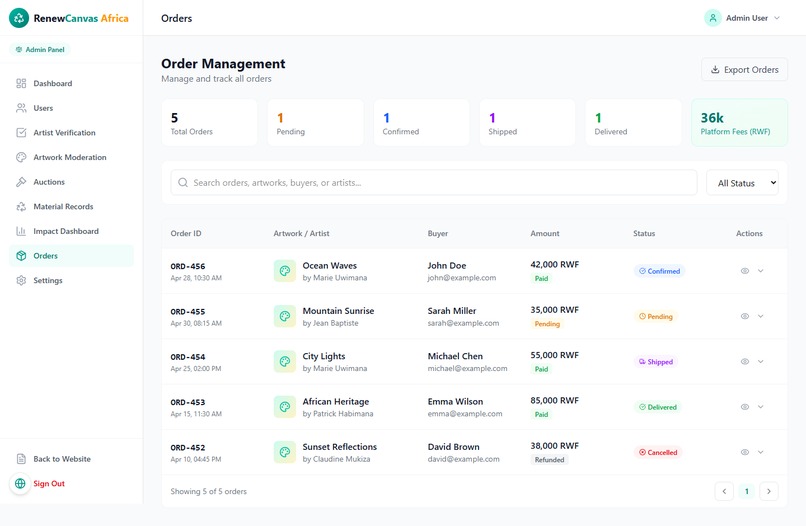
Task: Click the Pending orders stat card
Action: pyautogui.click(x=316, y=122)
